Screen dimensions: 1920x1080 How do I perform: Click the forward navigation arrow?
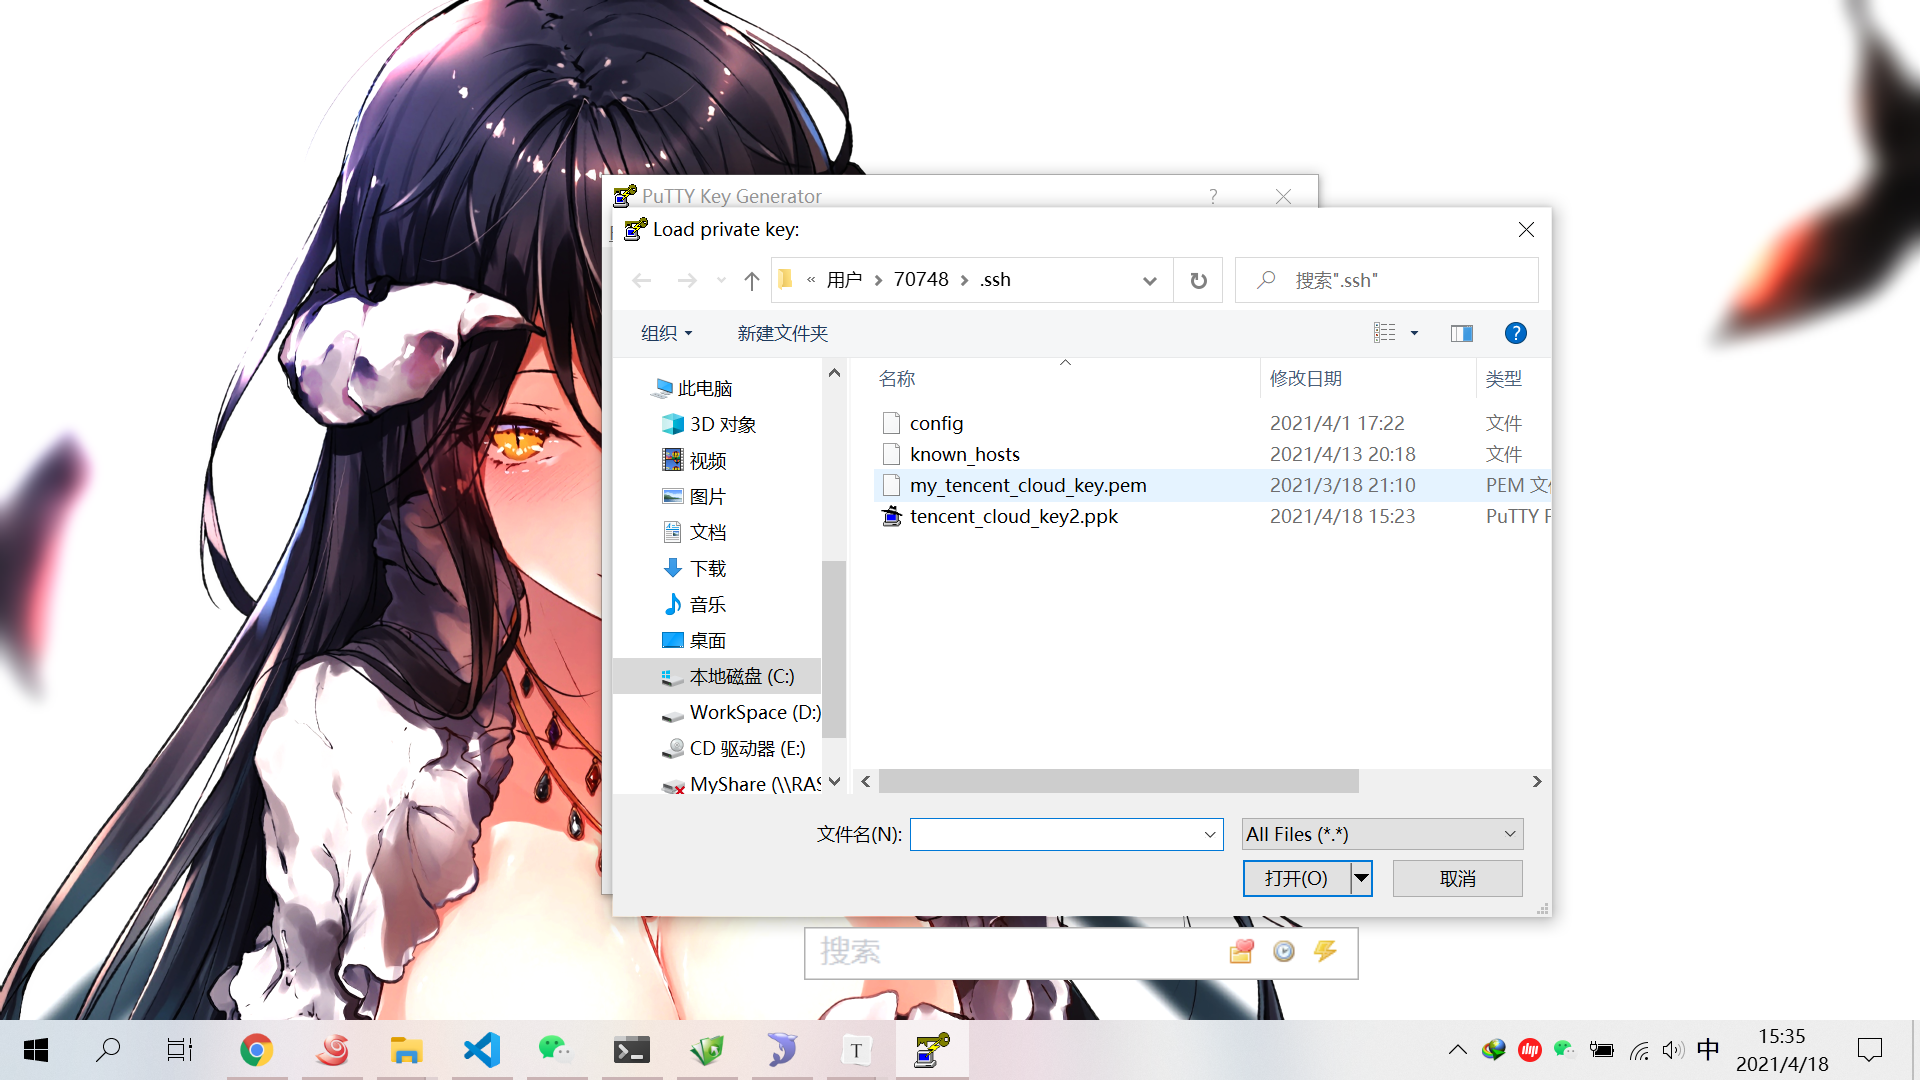[687, 281]
